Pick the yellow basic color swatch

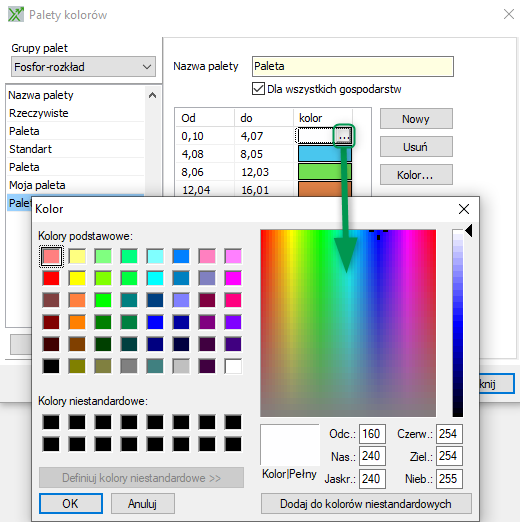(x=77, y=278)
